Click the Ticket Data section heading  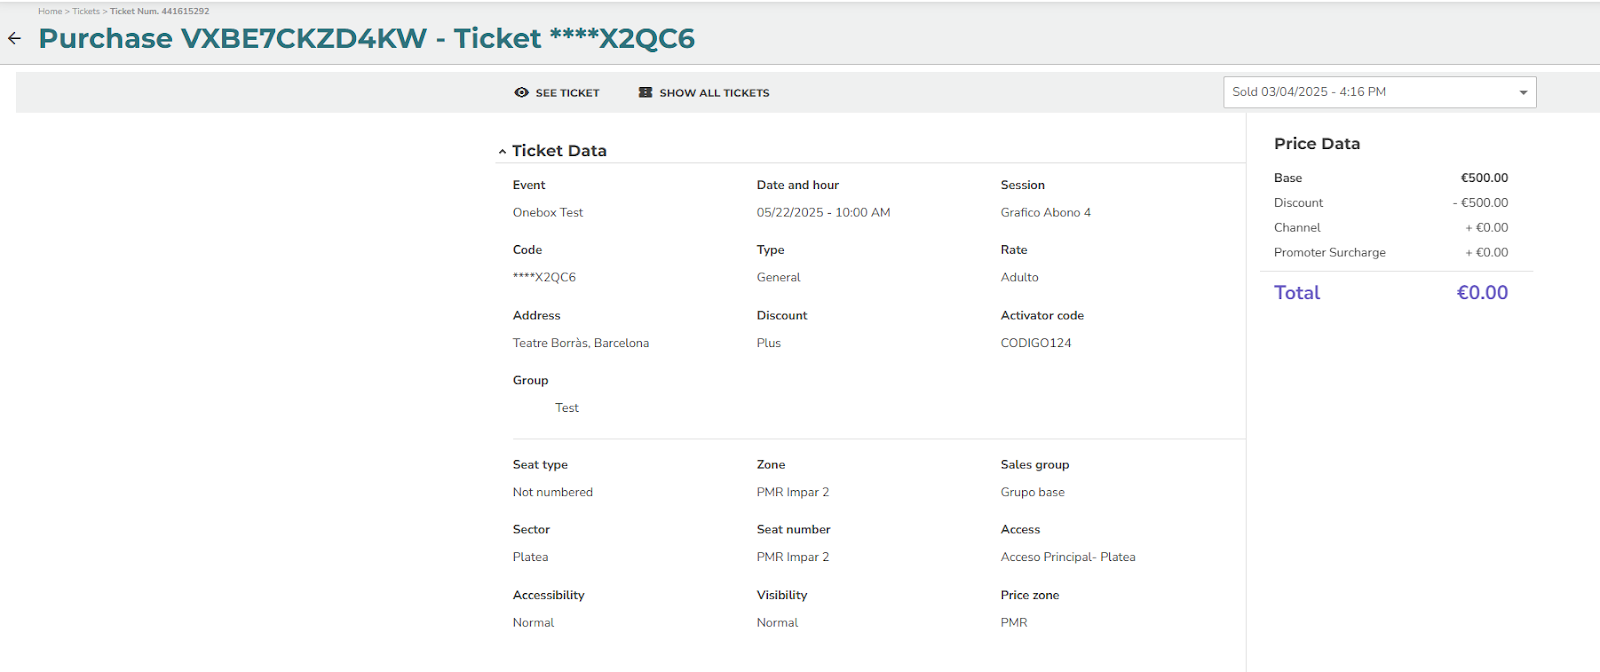[x=559, y=150]
